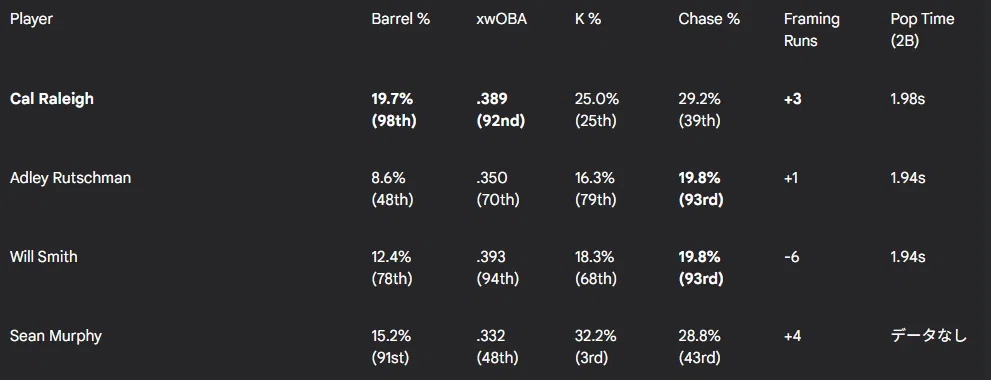Select the Barrel % column header
Viewport: 991px width, 380px height.
pyautogui.click(x=401, y=19)
